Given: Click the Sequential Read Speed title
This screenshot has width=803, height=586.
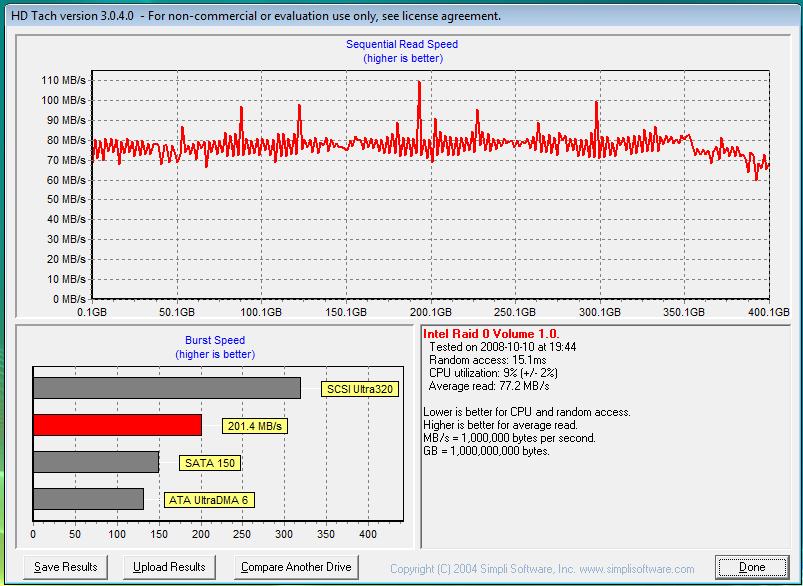Looking at the screenshot, I should 402,44.
